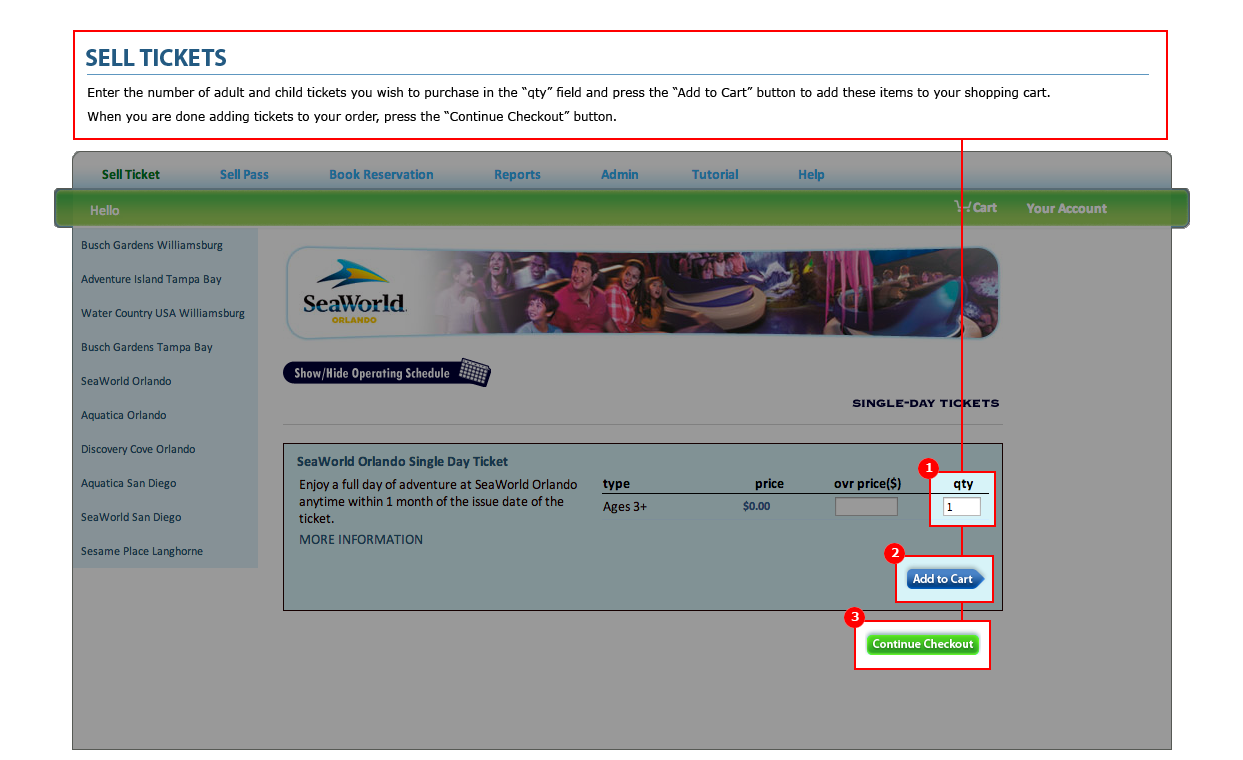Open the Sell Pass tab
The width and height of the screenshot is (1243, 760).
[244, 174]
